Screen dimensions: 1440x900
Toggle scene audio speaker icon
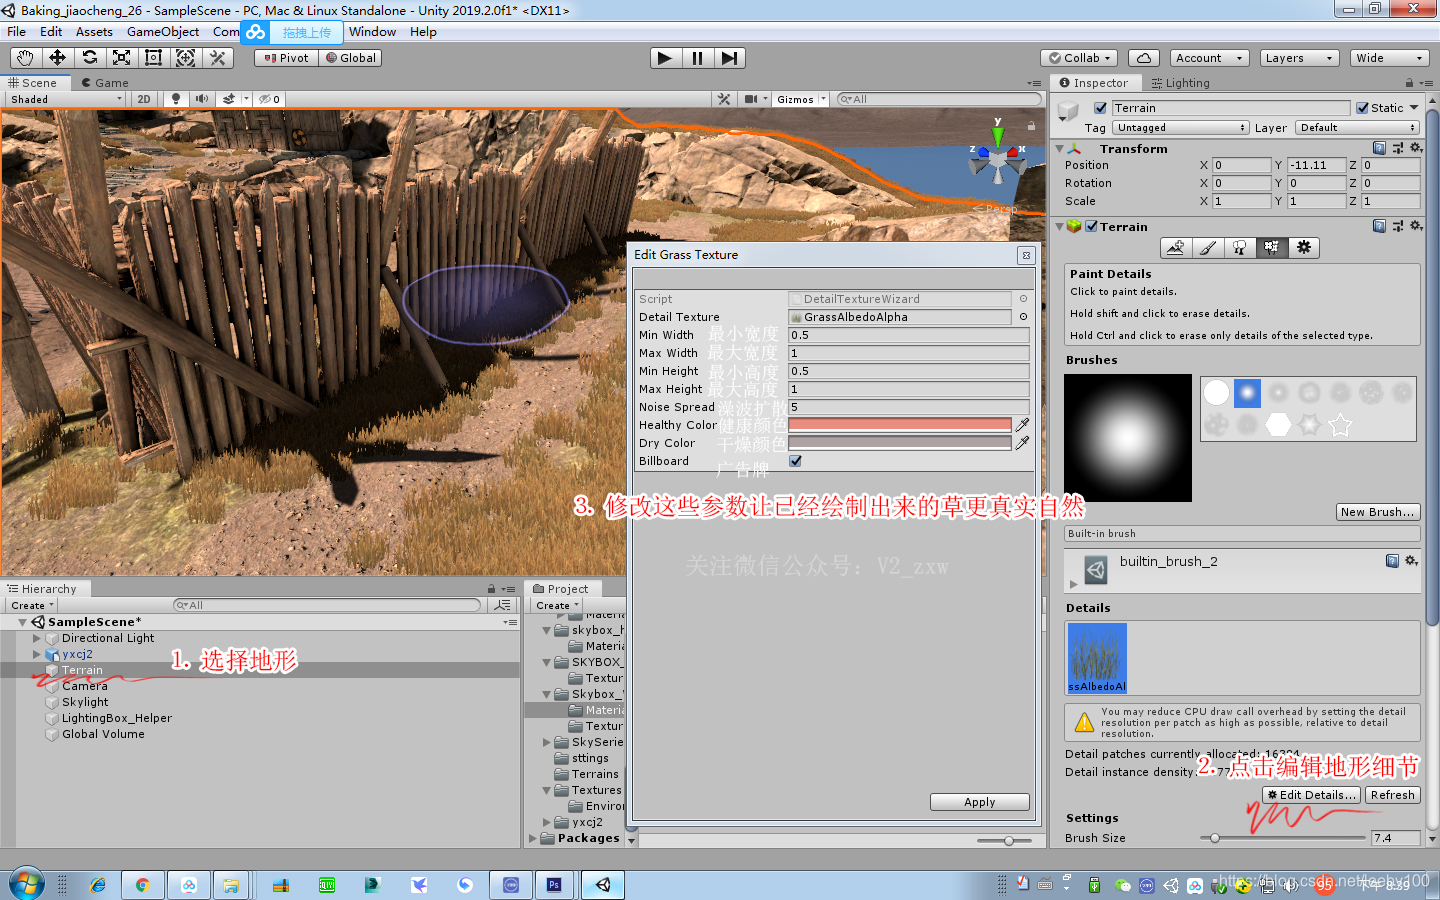point(202,99)
